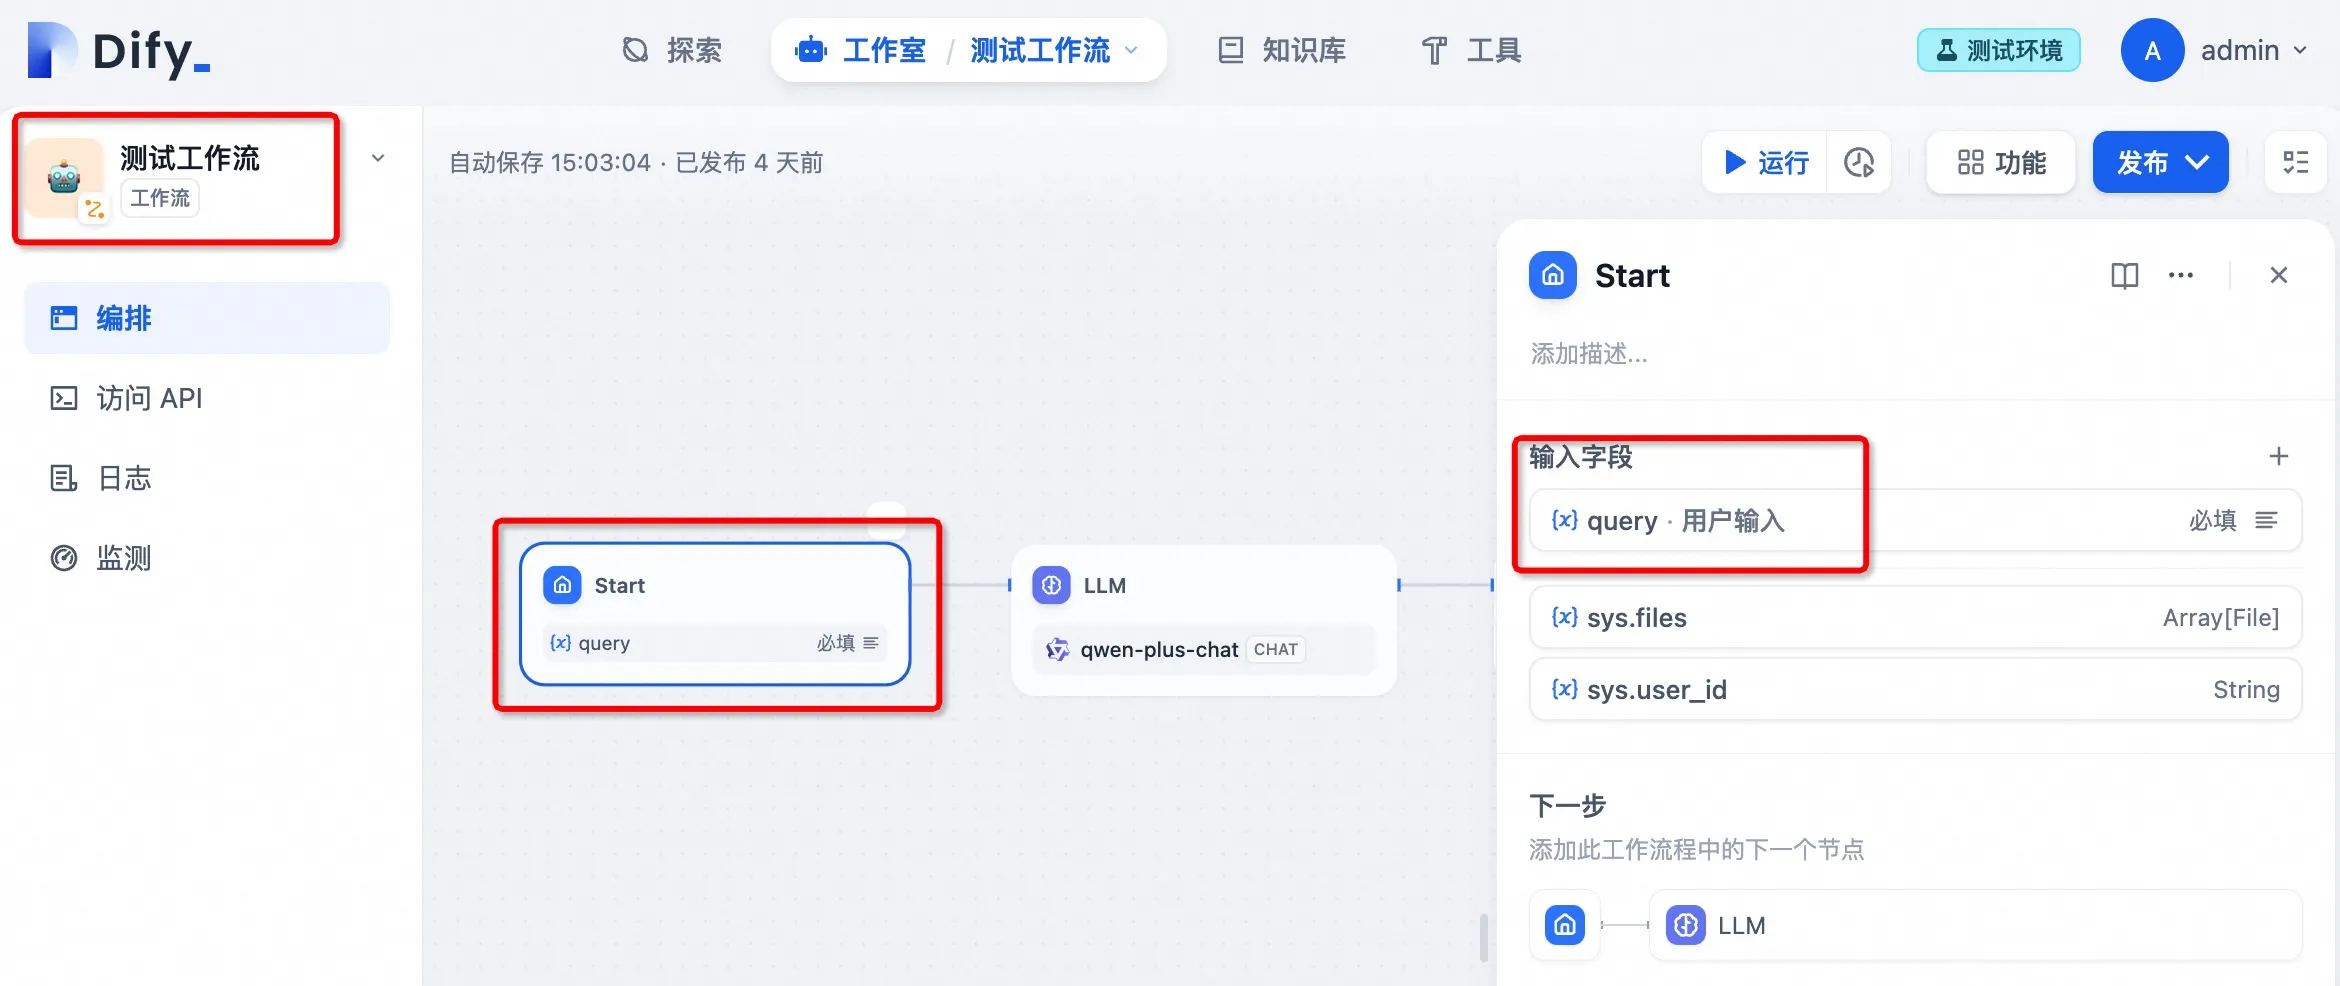This screenshot has height=986, width=2340.
Task: Open the checklist icon at top right
Action: pyautogui.click(x=2295, y=162)
